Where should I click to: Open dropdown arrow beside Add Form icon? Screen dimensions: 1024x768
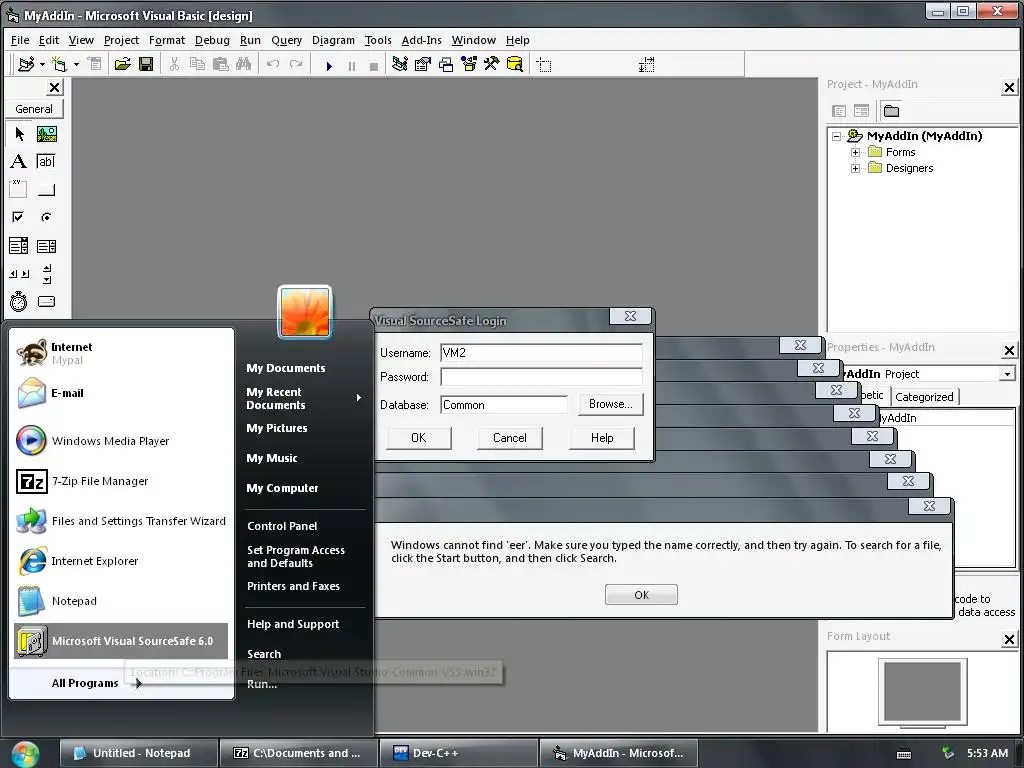pos(76,64)
